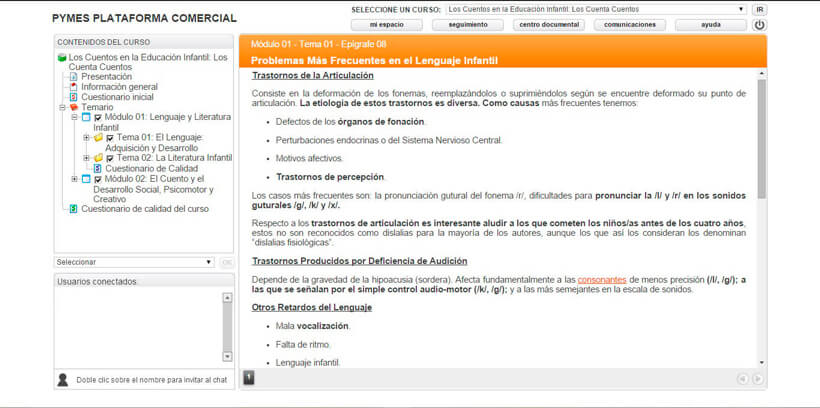The image size is (820, 408).
Task: Toggle the Tema 01 checkbox
Action: 110,138
